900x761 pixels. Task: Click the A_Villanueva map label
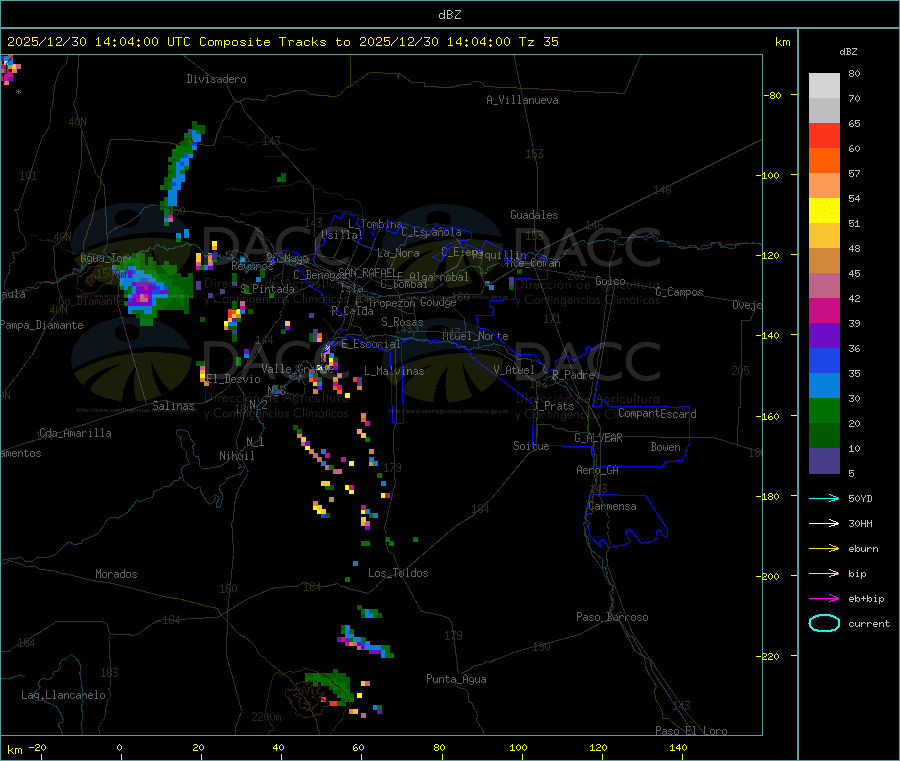(522, 100)
